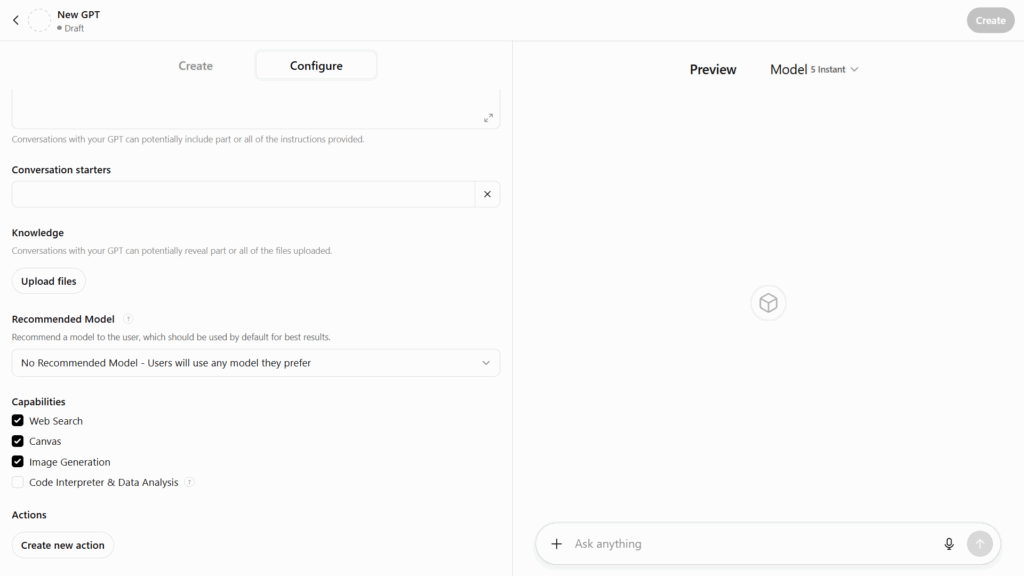
Task: Click the microphone dictation icon
Action: [949, 544]
